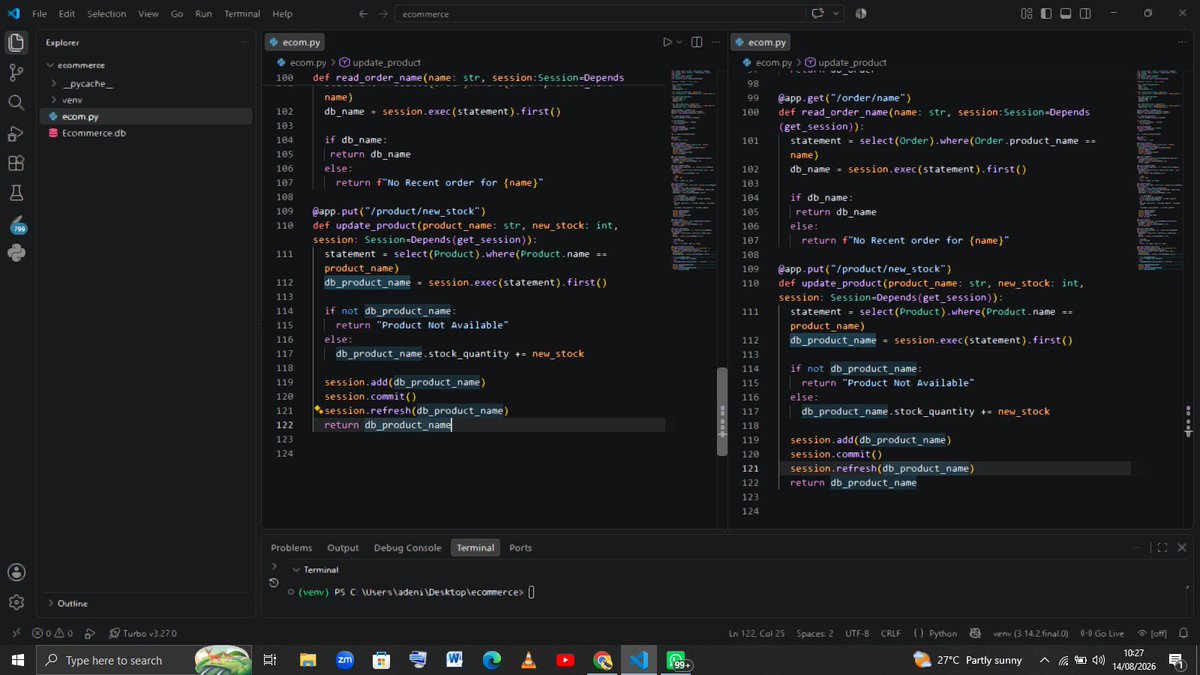
Task: Show errors and warnings count
Action: tap(52, 633)
